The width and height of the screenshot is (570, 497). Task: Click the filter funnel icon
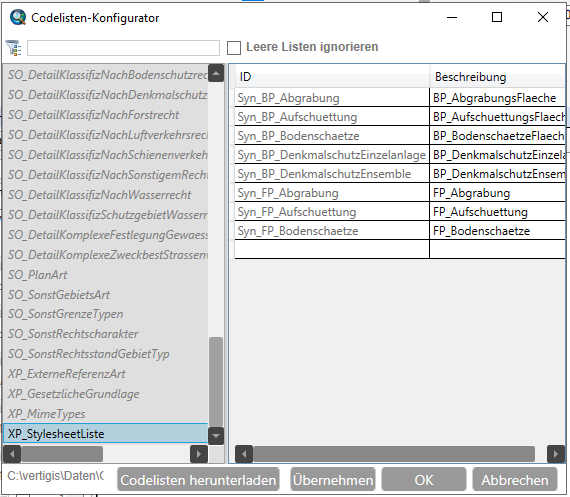(14, 48)
